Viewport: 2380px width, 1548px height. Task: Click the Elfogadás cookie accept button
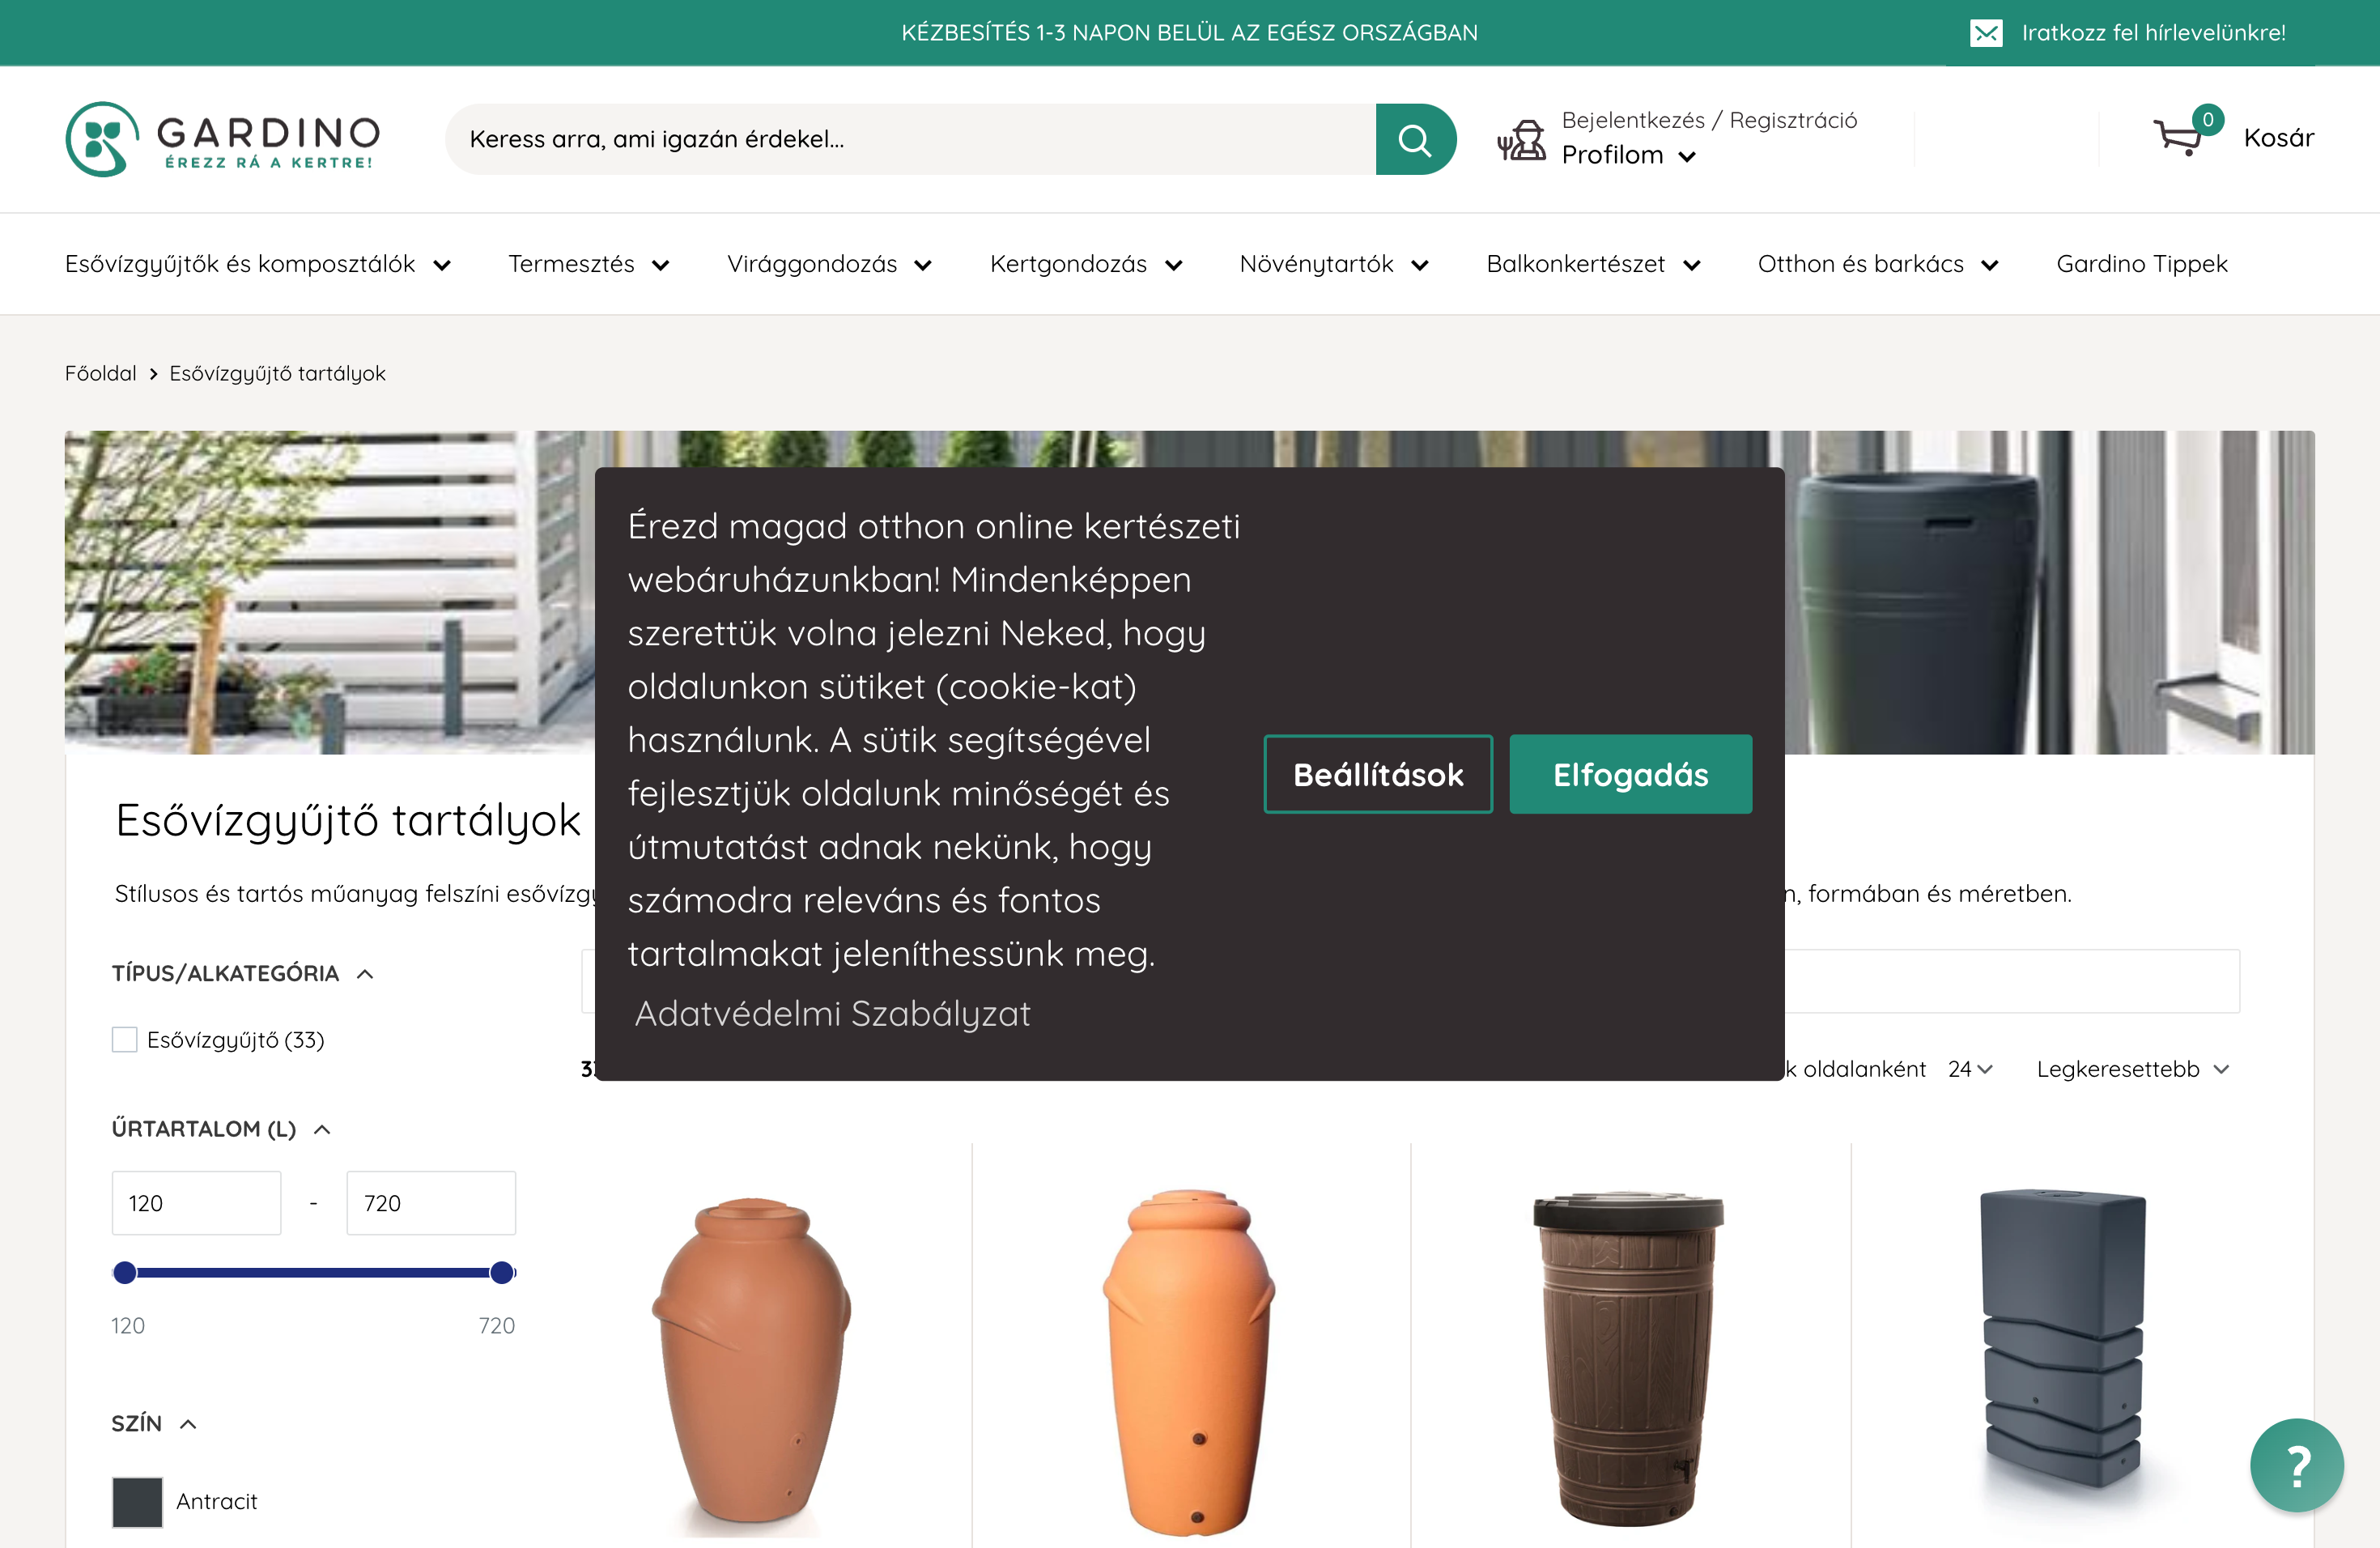coord(1630,773)
